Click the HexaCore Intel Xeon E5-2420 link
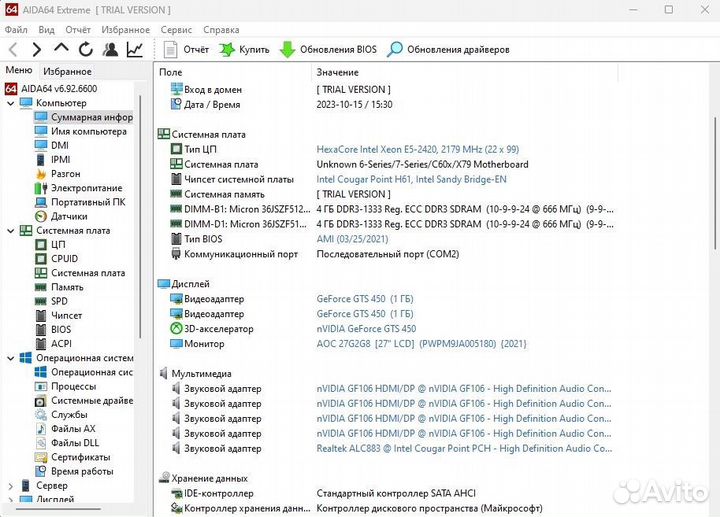This screenshot has height=517, width=720. point(417,149)
